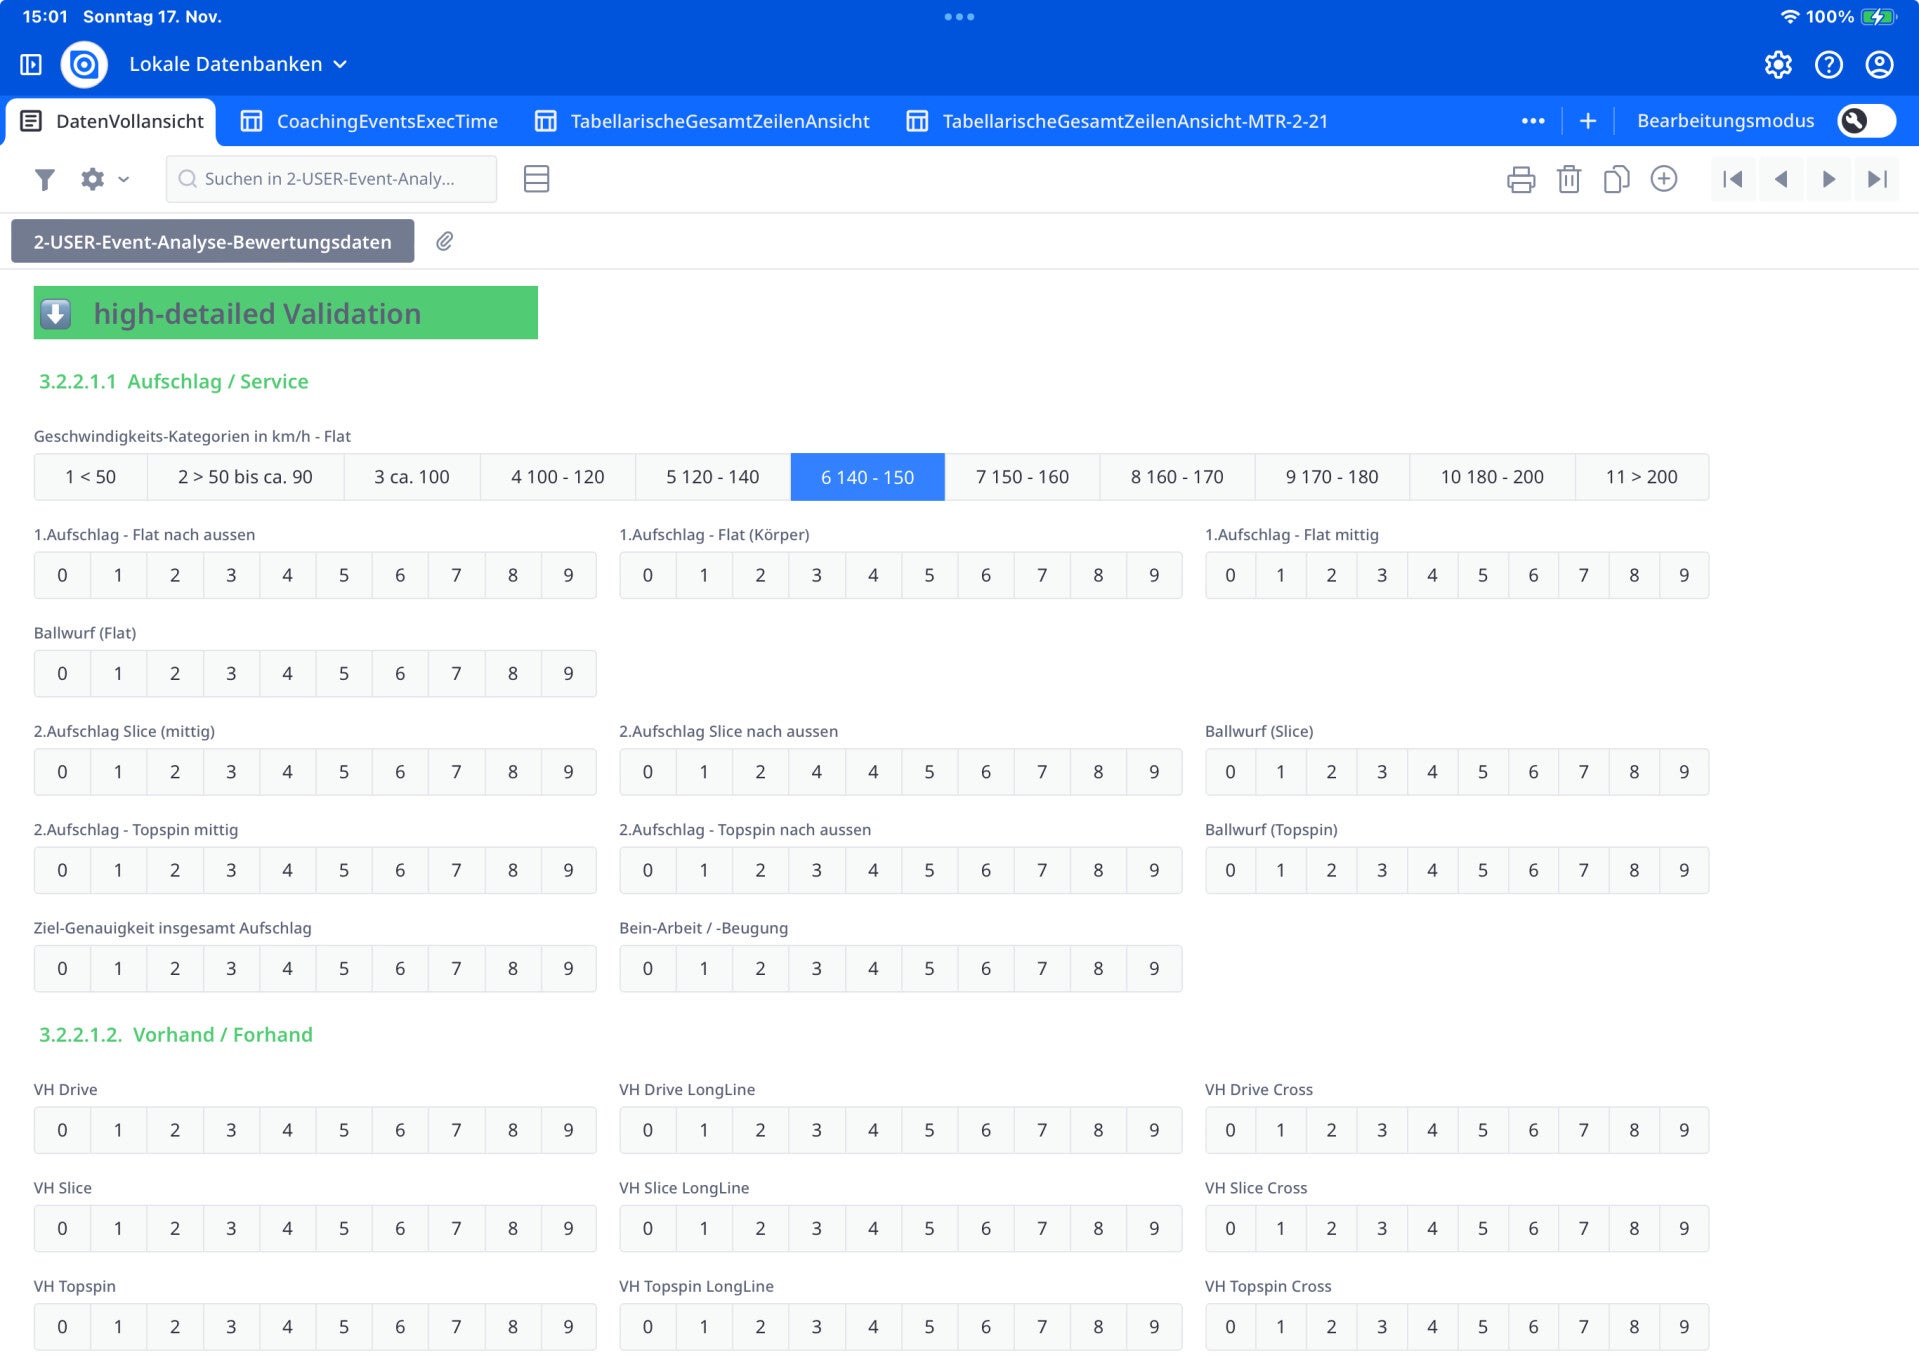
Task: Click the search field in toolbar
Action: point(330,179)
